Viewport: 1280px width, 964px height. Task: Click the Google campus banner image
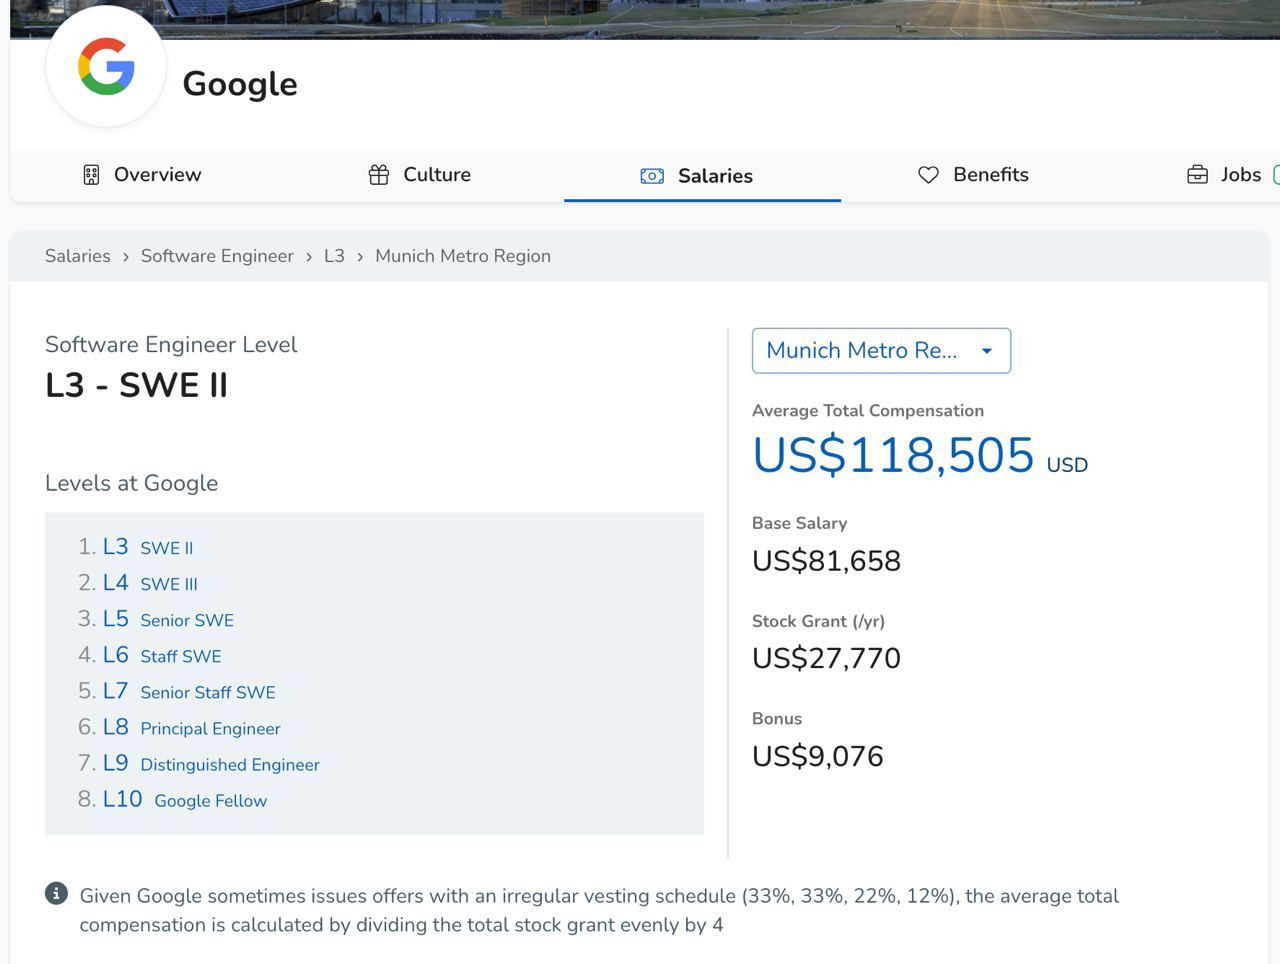[x=645, y=18]
